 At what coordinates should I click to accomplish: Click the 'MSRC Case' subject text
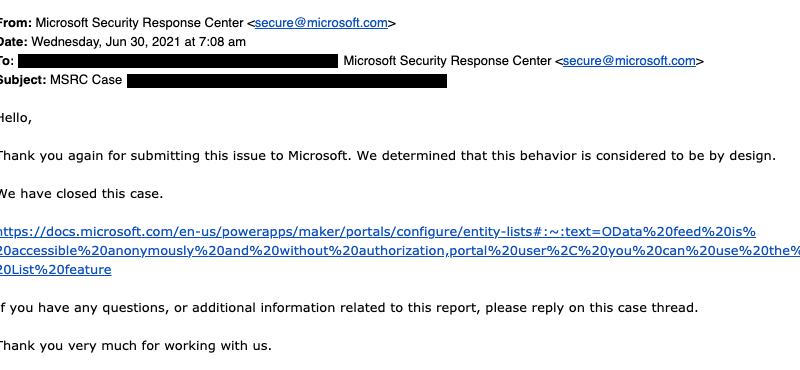point(86,81)
